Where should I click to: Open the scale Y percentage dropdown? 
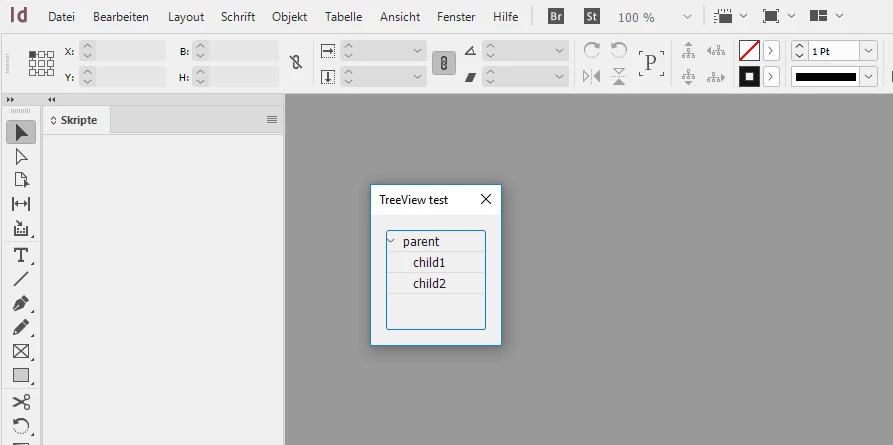point(417,76)
